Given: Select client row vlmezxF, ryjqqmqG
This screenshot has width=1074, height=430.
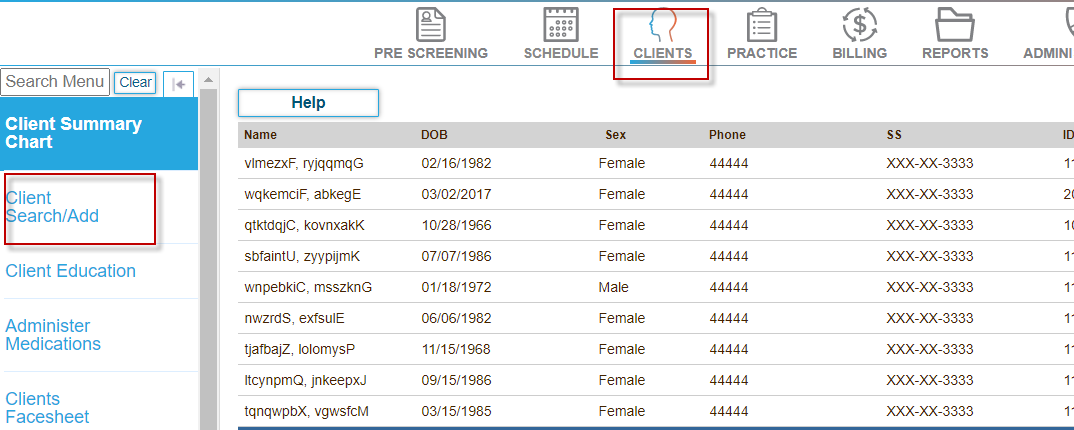Looking at the screenshot, I should pos(303,163).
